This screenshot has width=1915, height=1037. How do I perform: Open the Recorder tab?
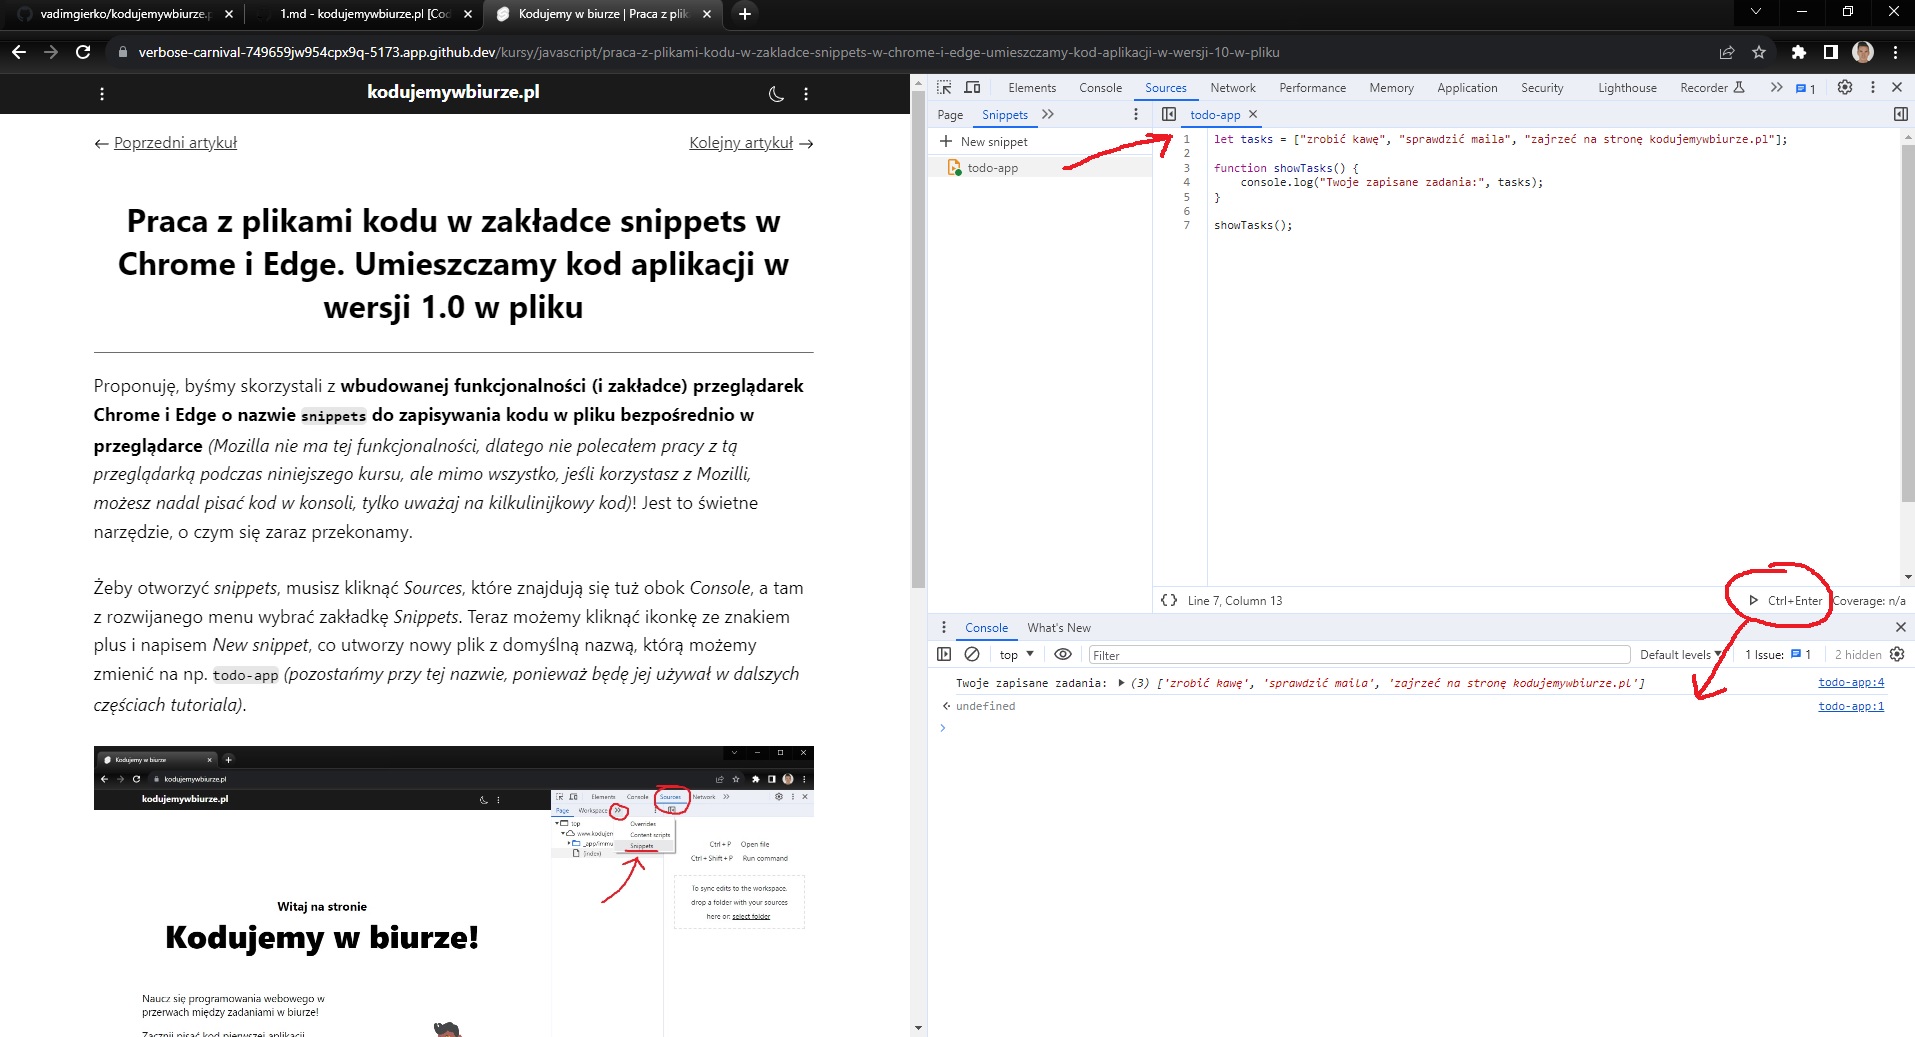pyautogui.click(x=1712, y=88)
